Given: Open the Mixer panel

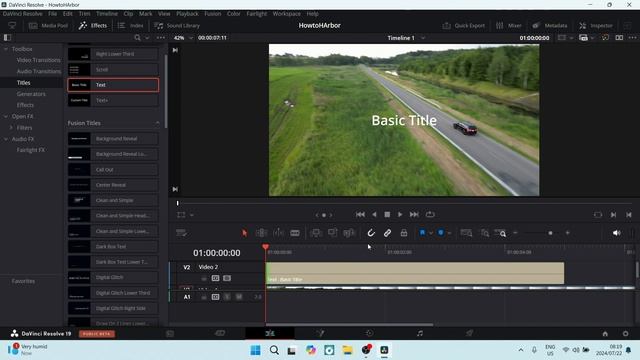Looking at the screenshot, I should [509, 25].
